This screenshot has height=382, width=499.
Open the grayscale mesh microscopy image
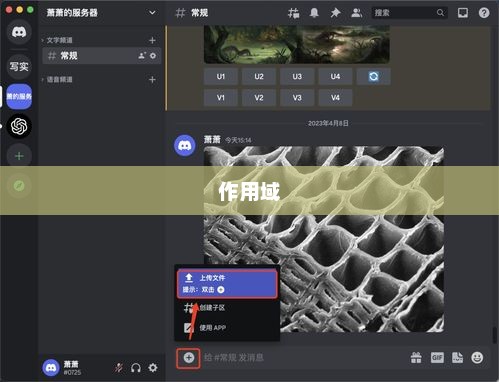[x=324, y=239]
